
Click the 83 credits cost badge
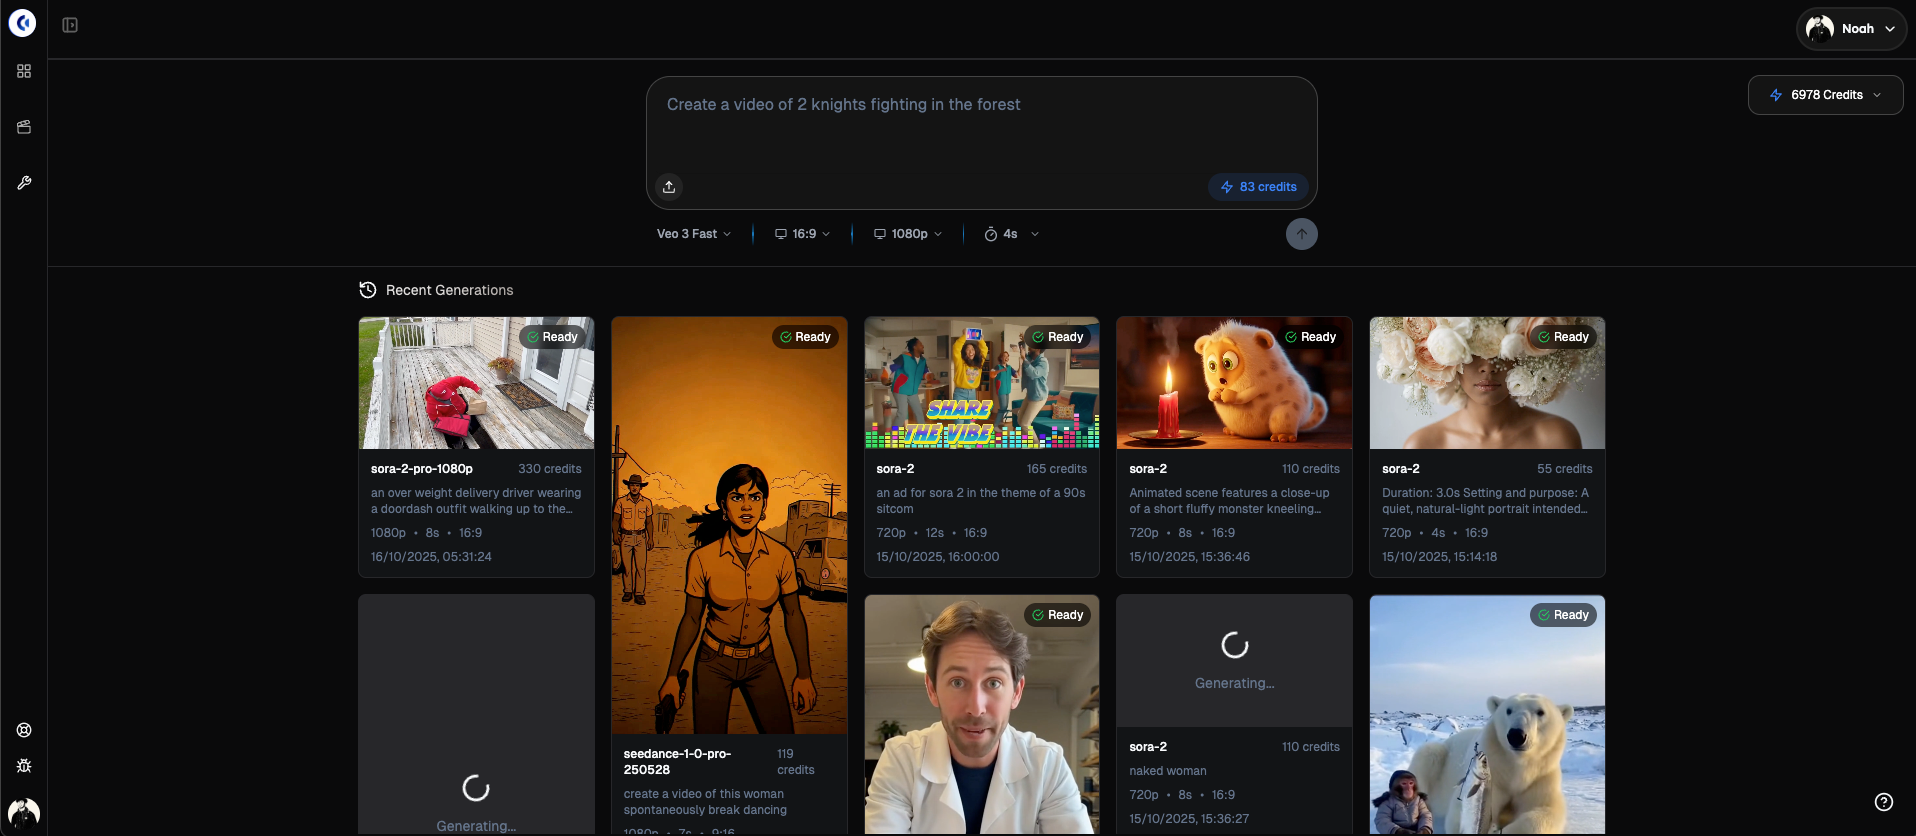pyautogui.click(x=1258, y=187)
